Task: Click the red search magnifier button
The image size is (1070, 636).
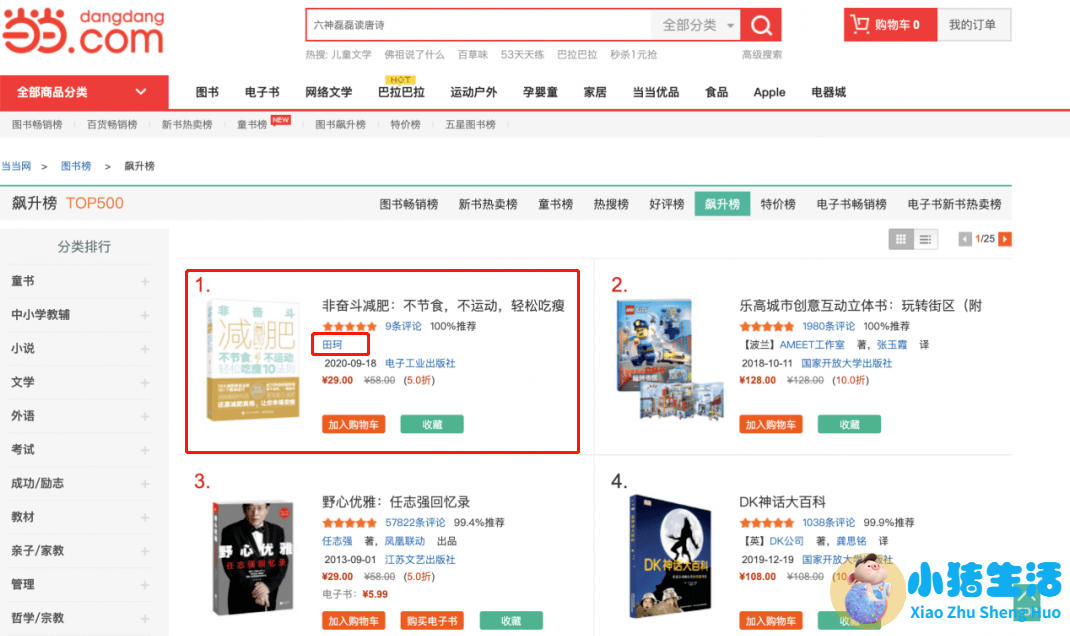Action: (x=761, y=25)
